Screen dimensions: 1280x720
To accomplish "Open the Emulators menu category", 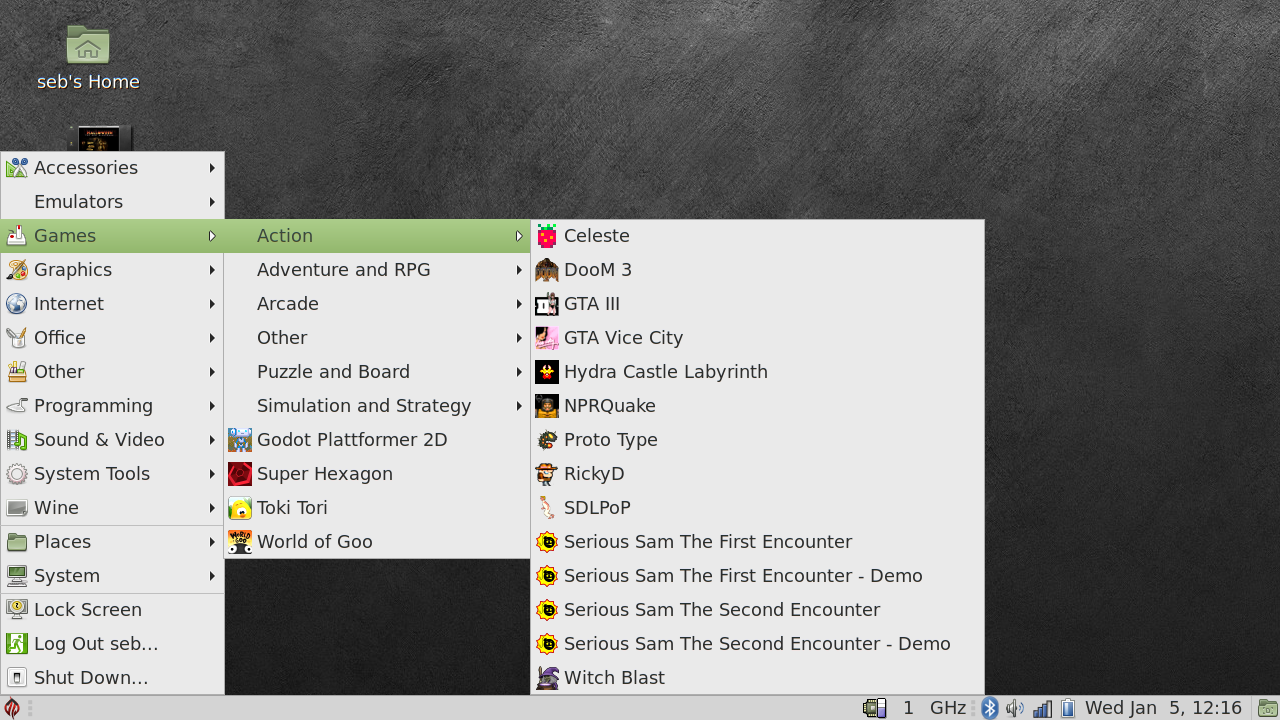I will pos(78,202).
